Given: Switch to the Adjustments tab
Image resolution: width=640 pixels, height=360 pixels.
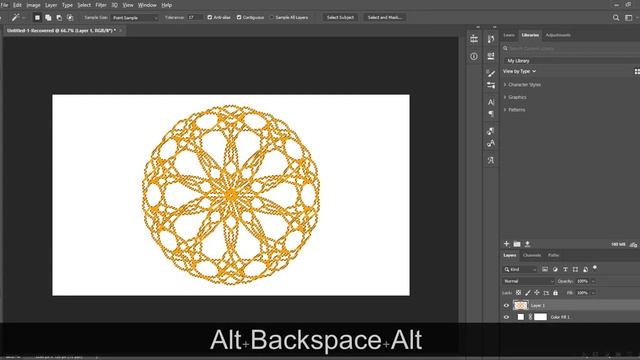Looking at the screenshot, I should (558, 35).
